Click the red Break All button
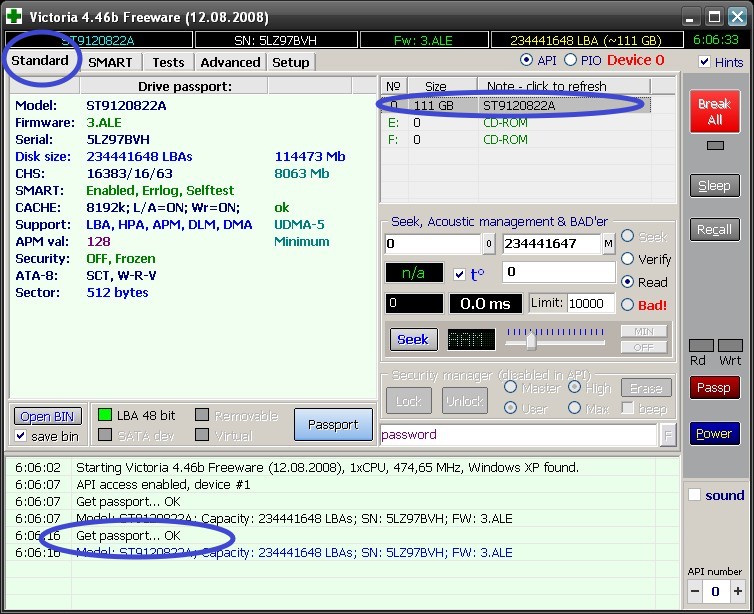This screenshot has width=754, height=614. [x=714, y=111]
